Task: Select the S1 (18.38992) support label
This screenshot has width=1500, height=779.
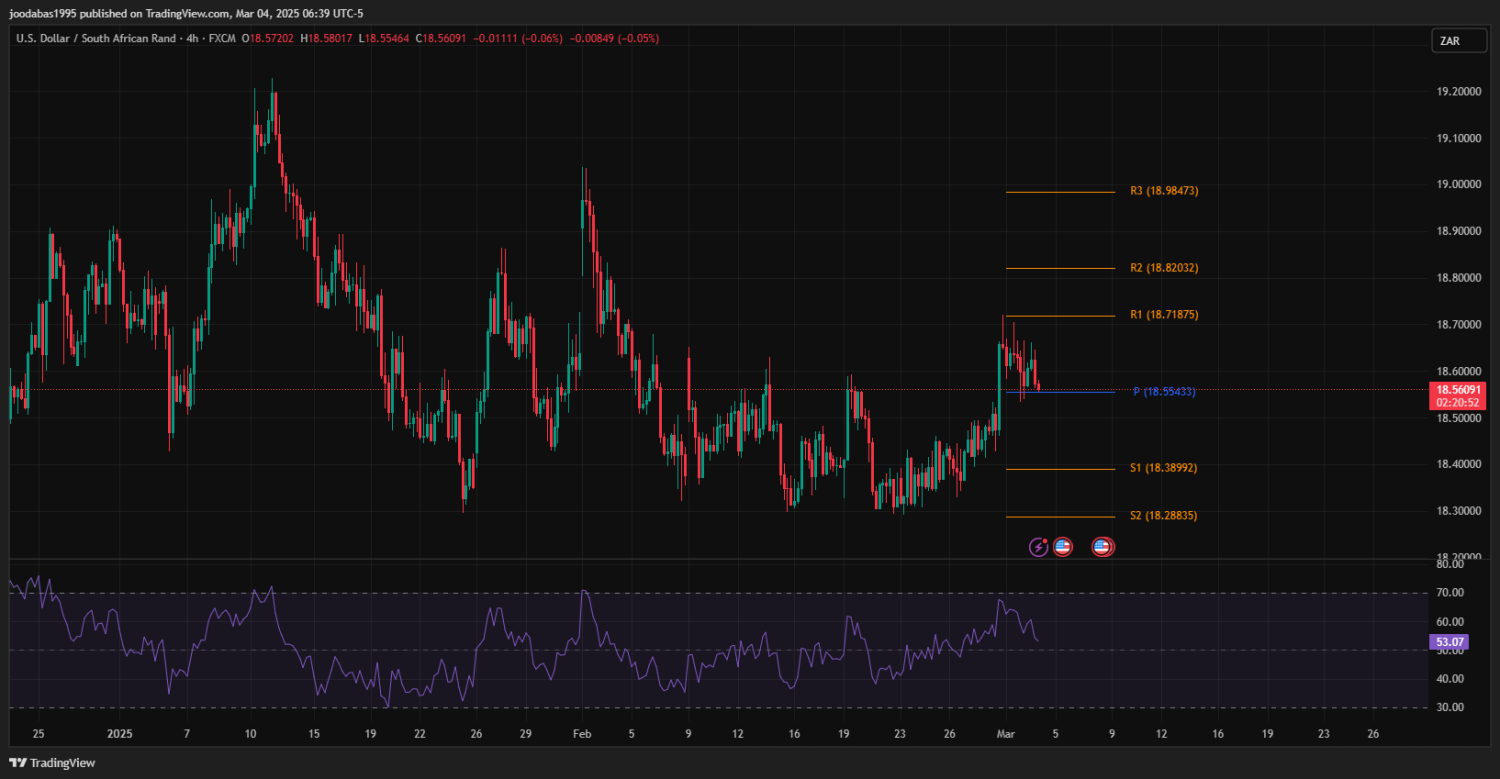Action: (x=1164, y=468)
